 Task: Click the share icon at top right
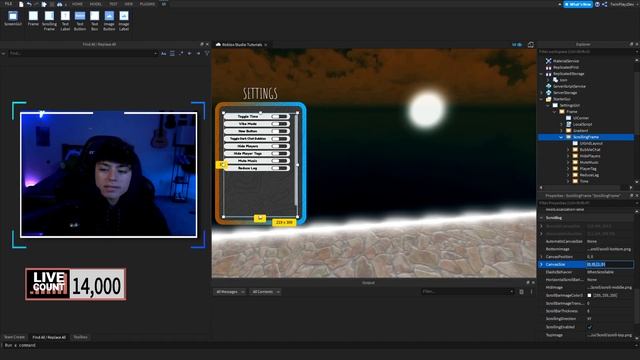coord(604,4)
